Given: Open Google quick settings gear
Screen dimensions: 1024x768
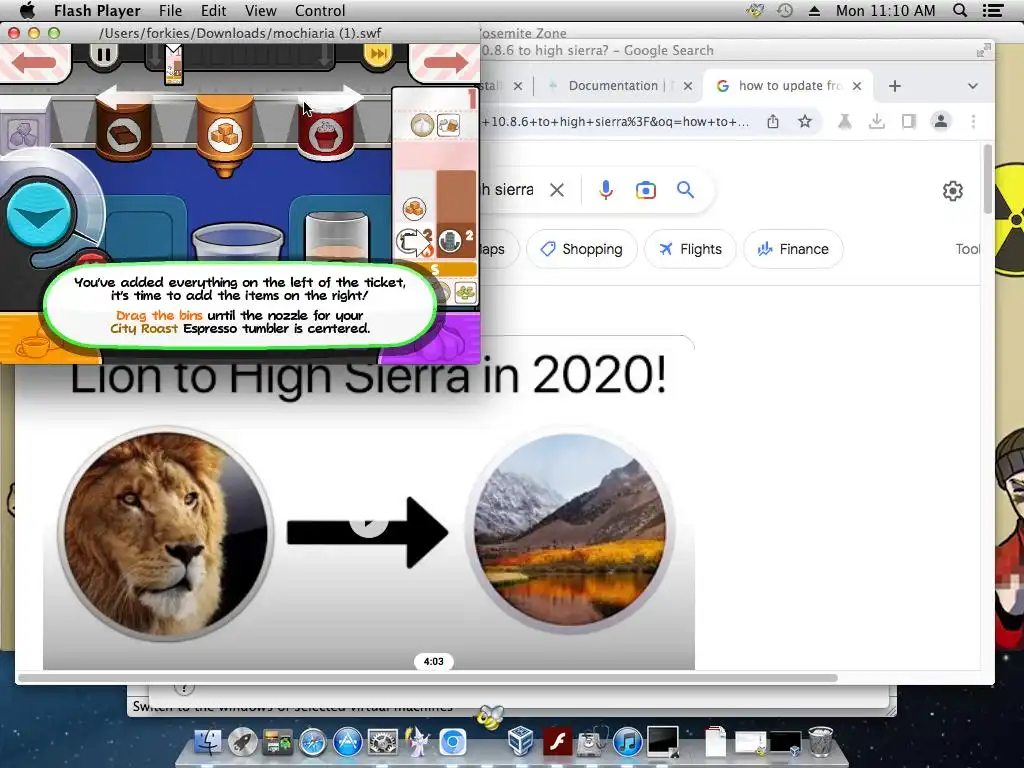Looking at the screenshot, I should click(x=953, y=191).
